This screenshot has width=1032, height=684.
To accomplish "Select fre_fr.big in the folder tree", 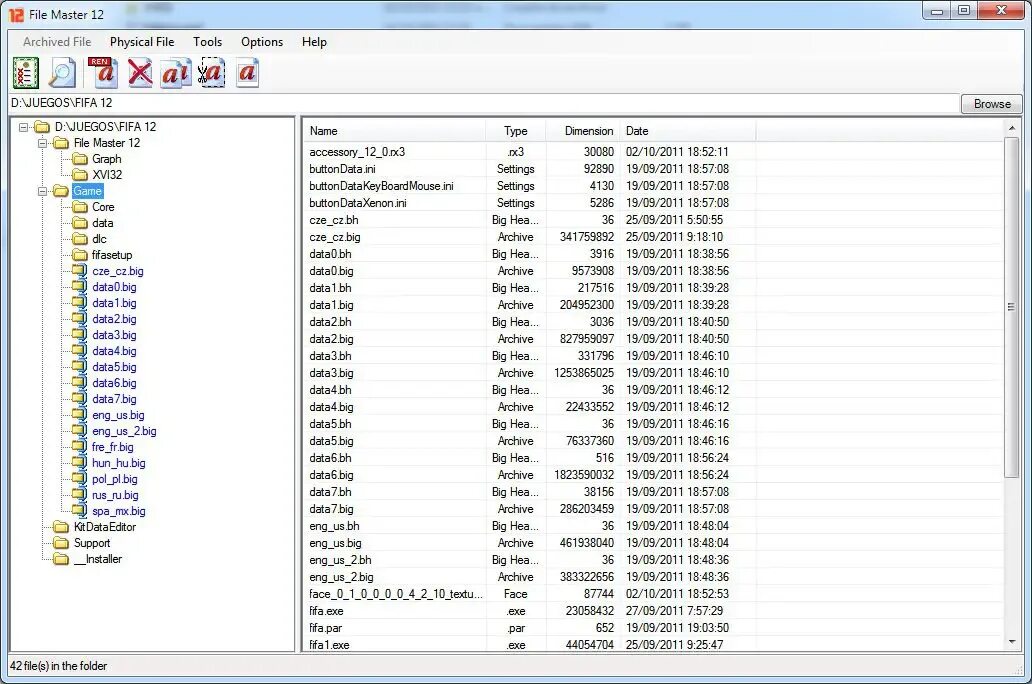I will (113, 446).
